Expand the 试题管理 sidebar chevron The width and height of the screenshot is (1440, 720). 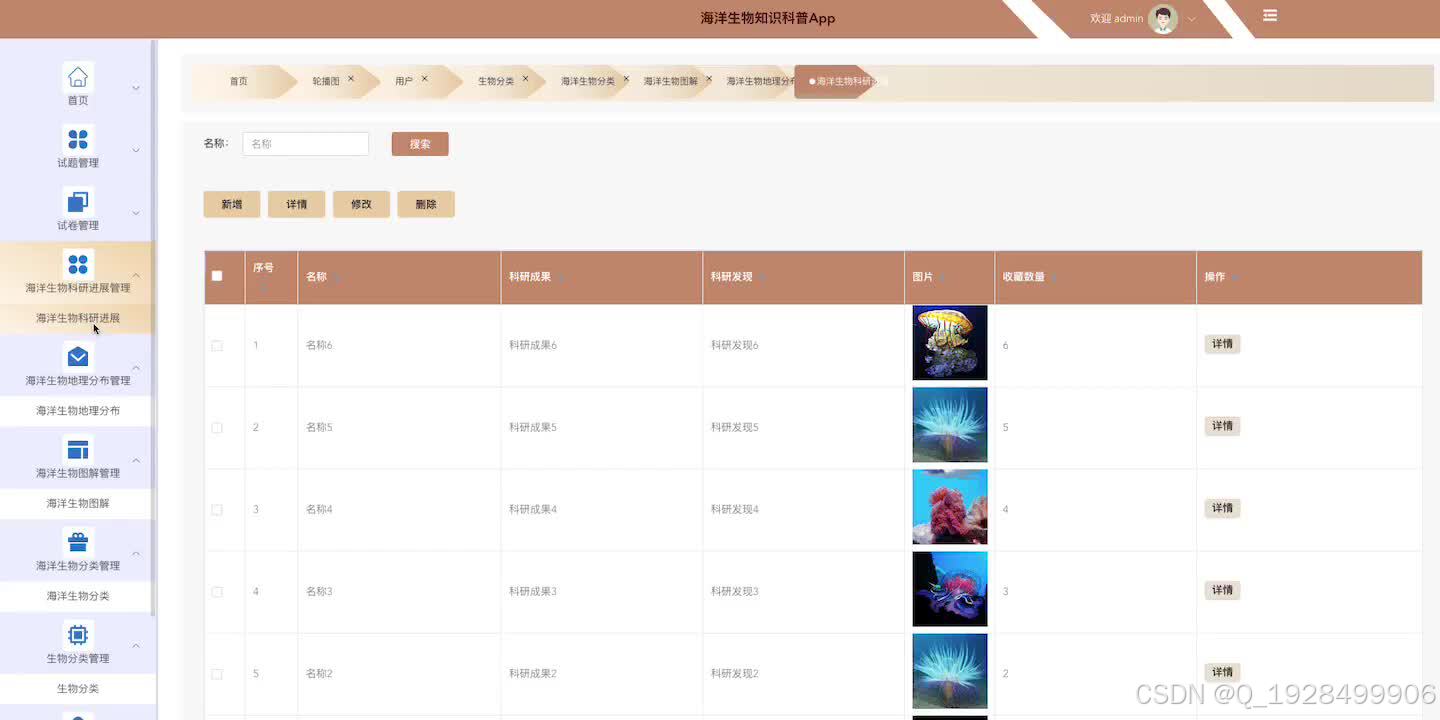tap(136, 151)
